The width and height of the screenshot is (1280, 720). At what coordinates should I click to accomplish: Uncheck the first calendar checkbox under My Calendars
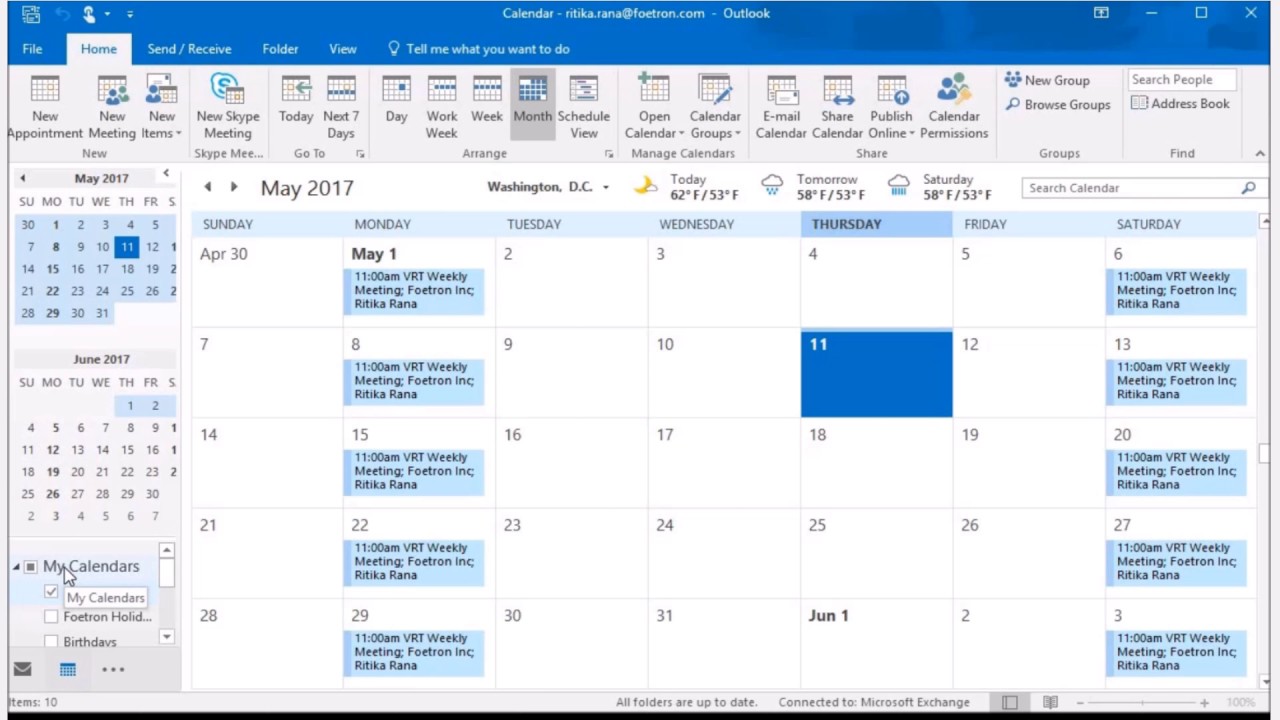(x=51, y=592)
